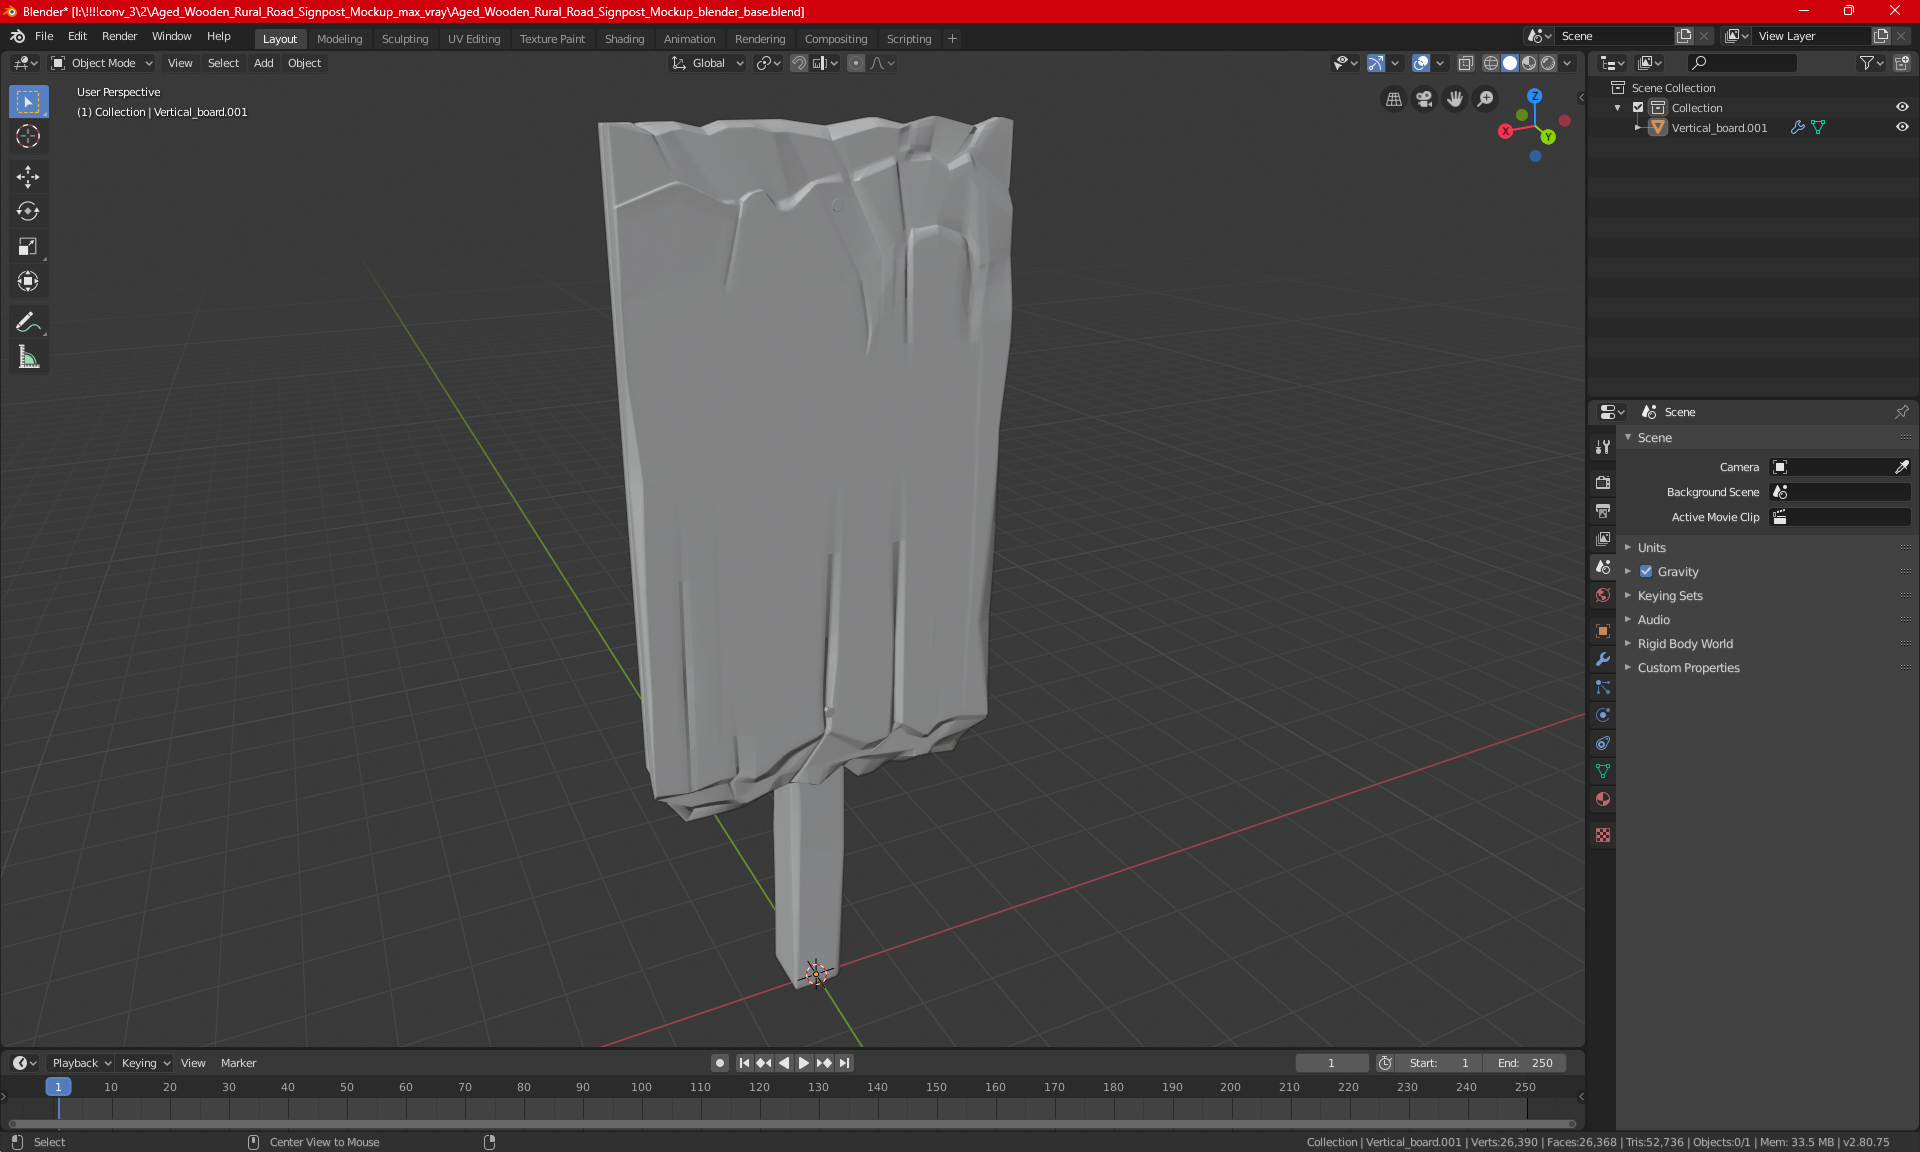Select the Measure tool

point(28,357)
